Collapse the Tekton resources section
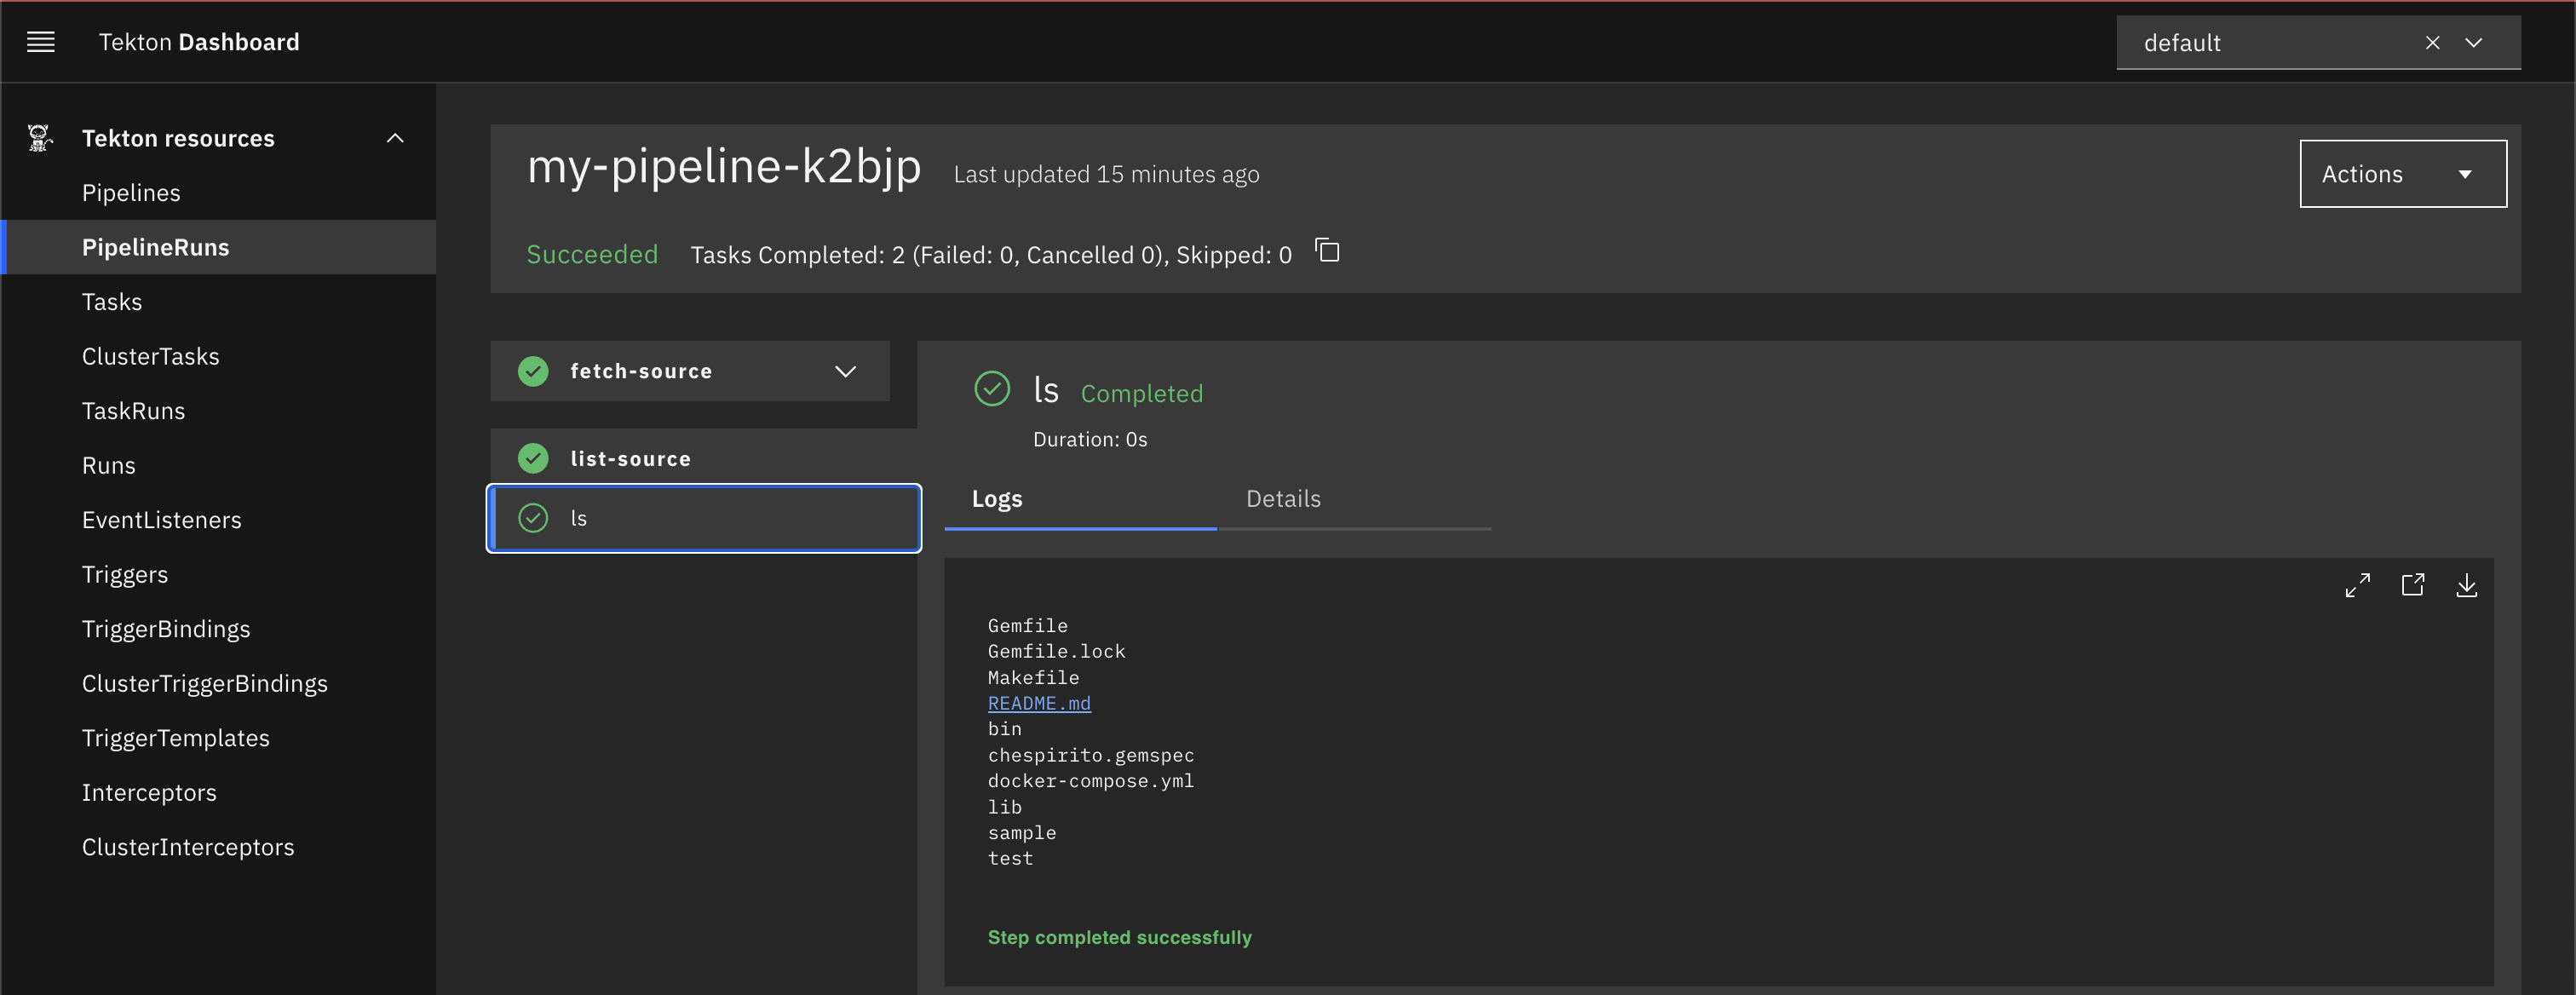The image size is (2576, 995). pyautogui.click(x=395, y=138)
